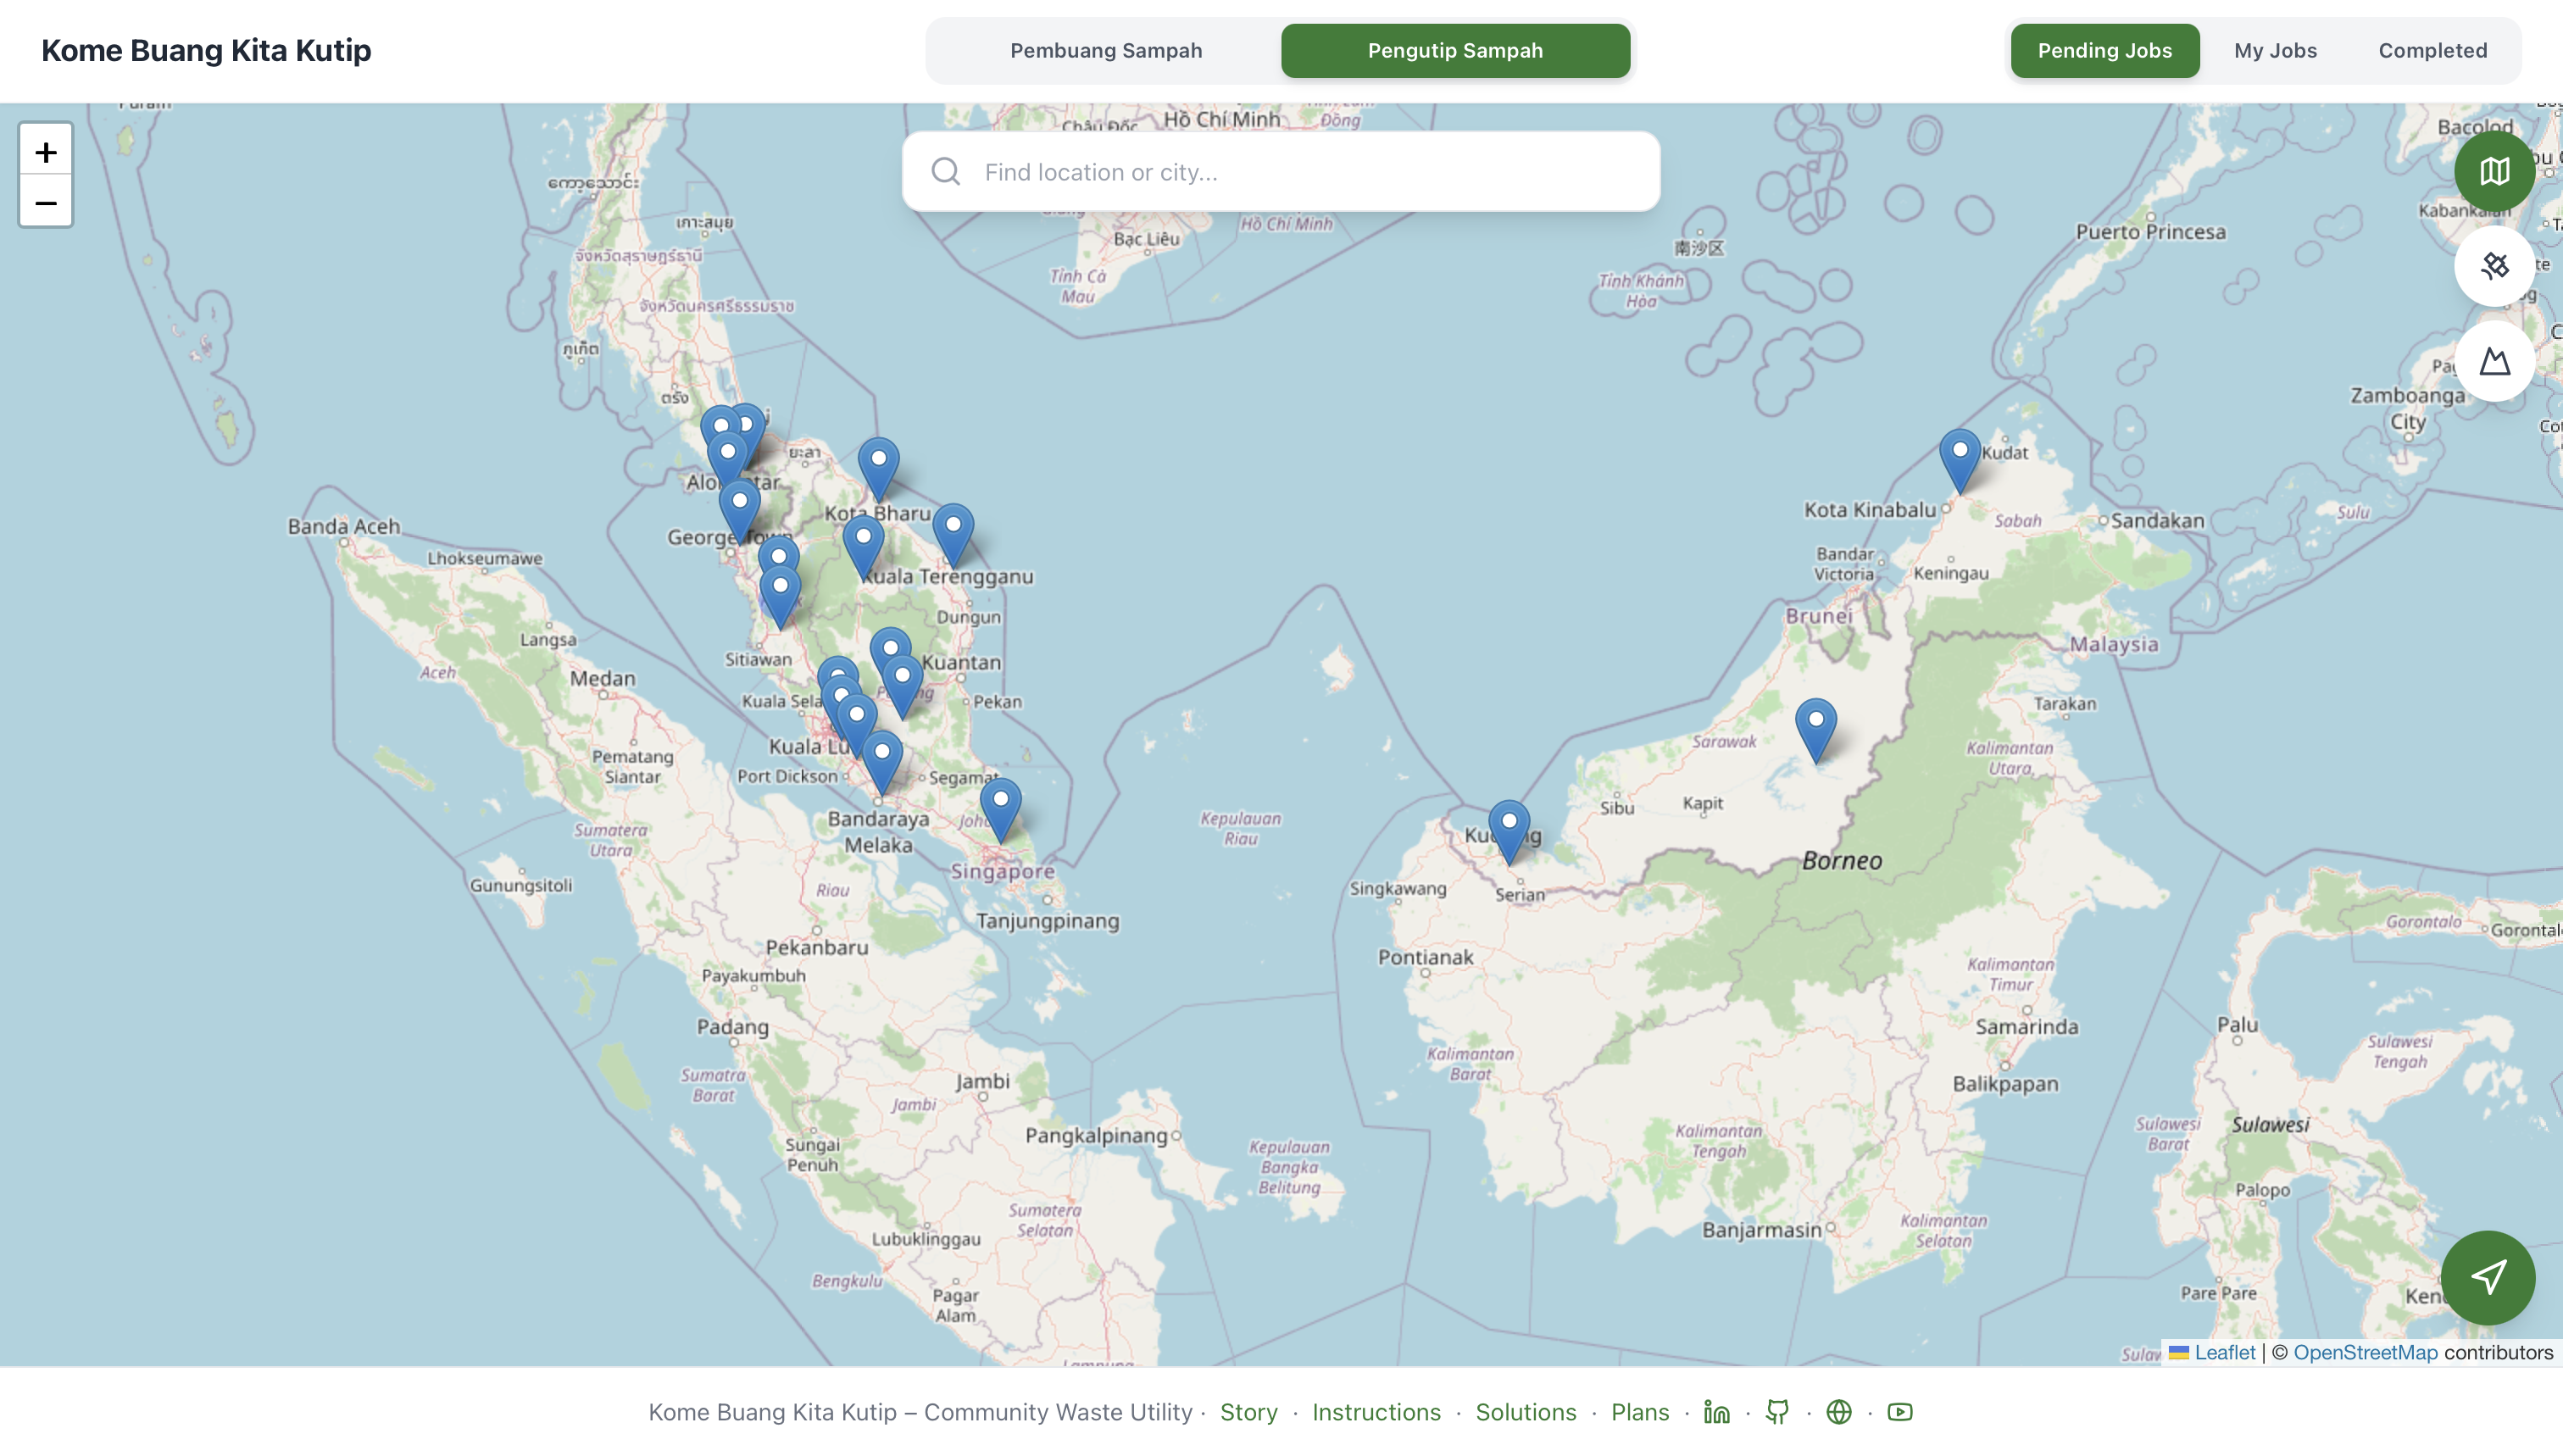Zoom out the map with minus button
Image resolution: width=2563 pixels, height=1456 pixels.
coord(46,203)
